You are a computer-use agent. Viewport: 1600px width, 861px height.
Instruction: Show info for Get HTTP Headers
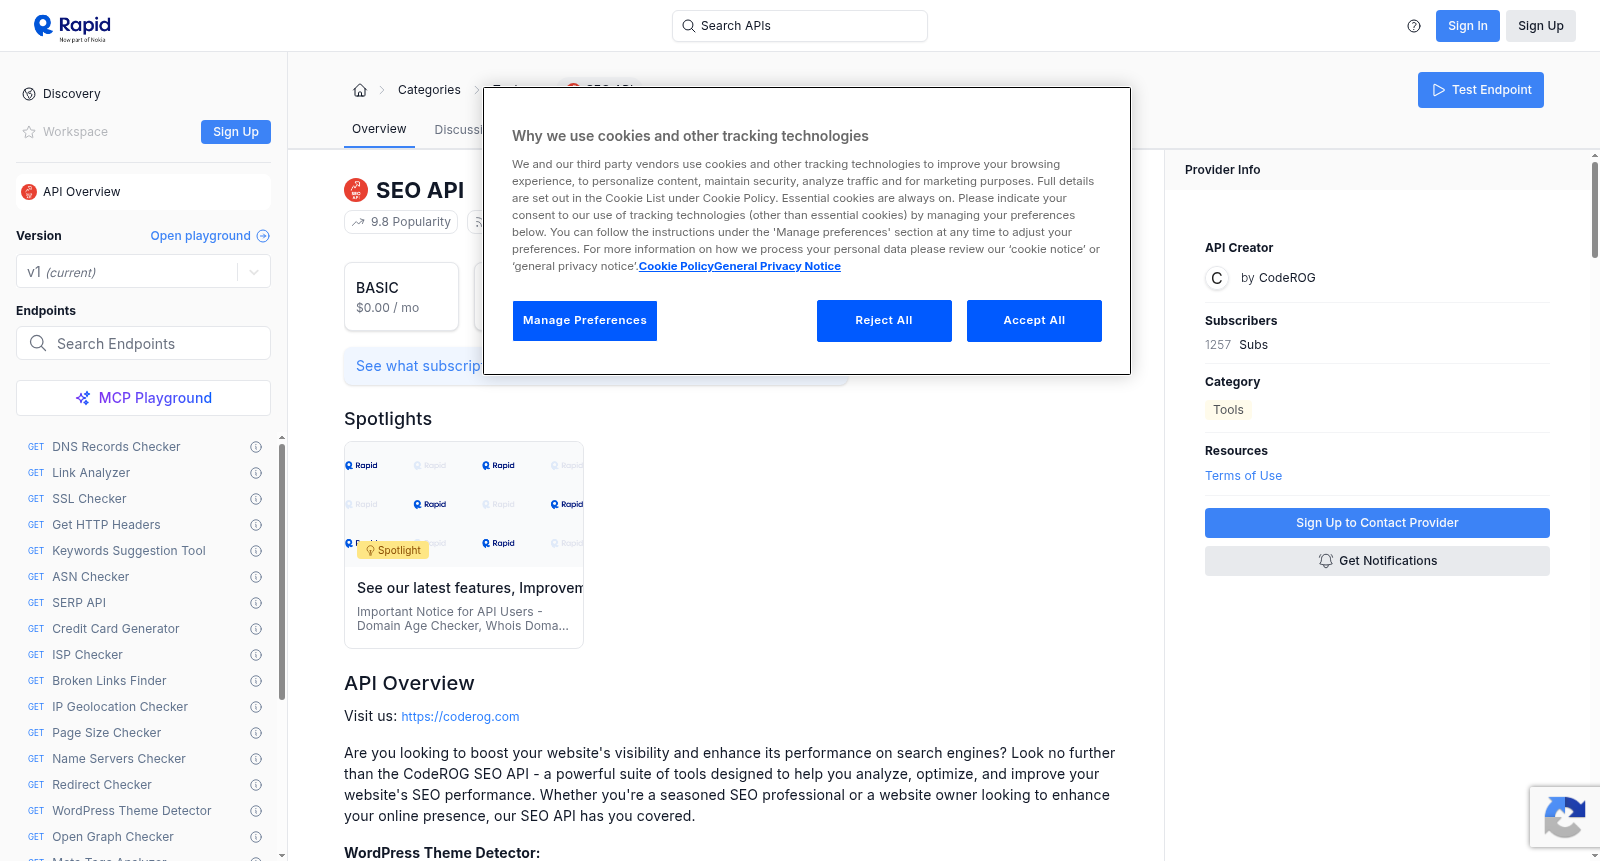coord(256,525)
